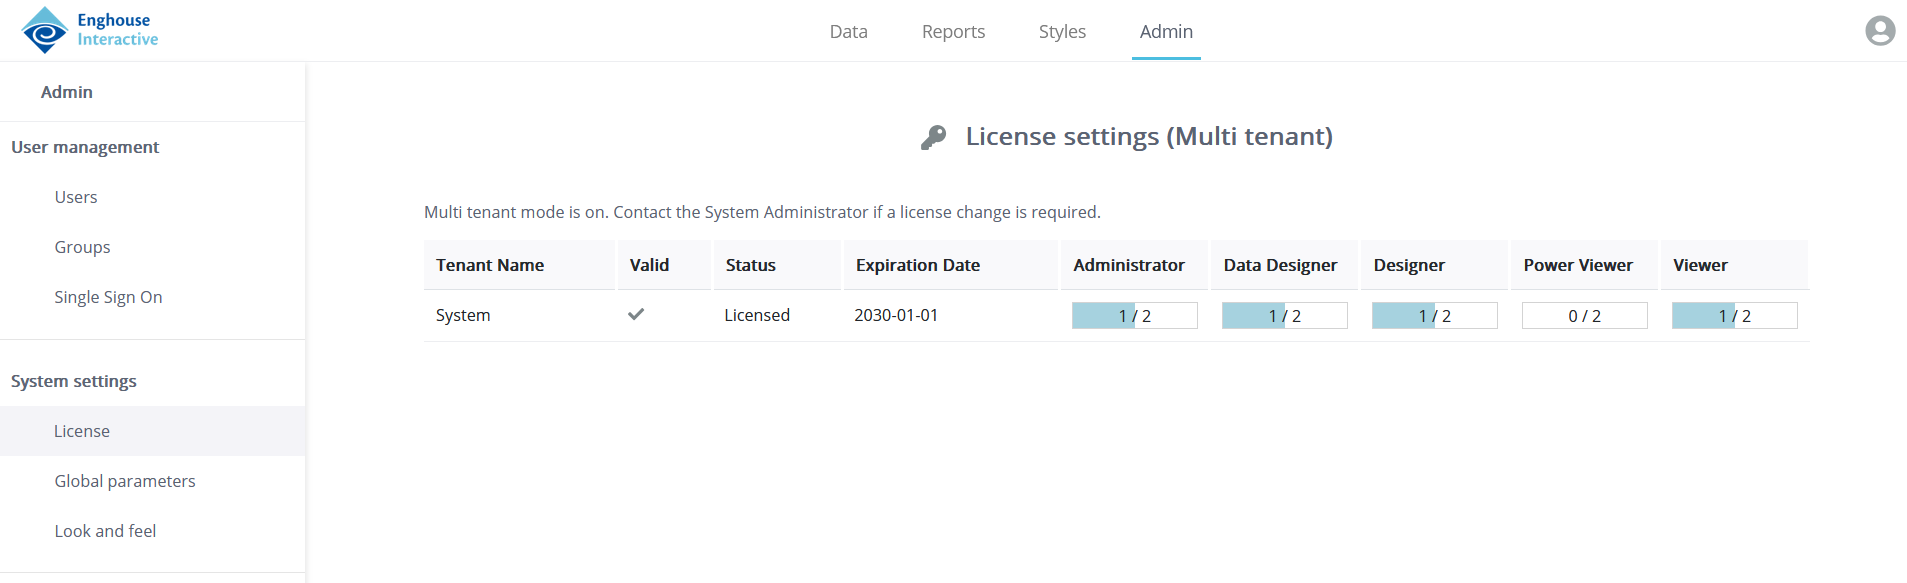Open Users under User management
This screenshot has width=1907, height=583.
pos(76,197)
